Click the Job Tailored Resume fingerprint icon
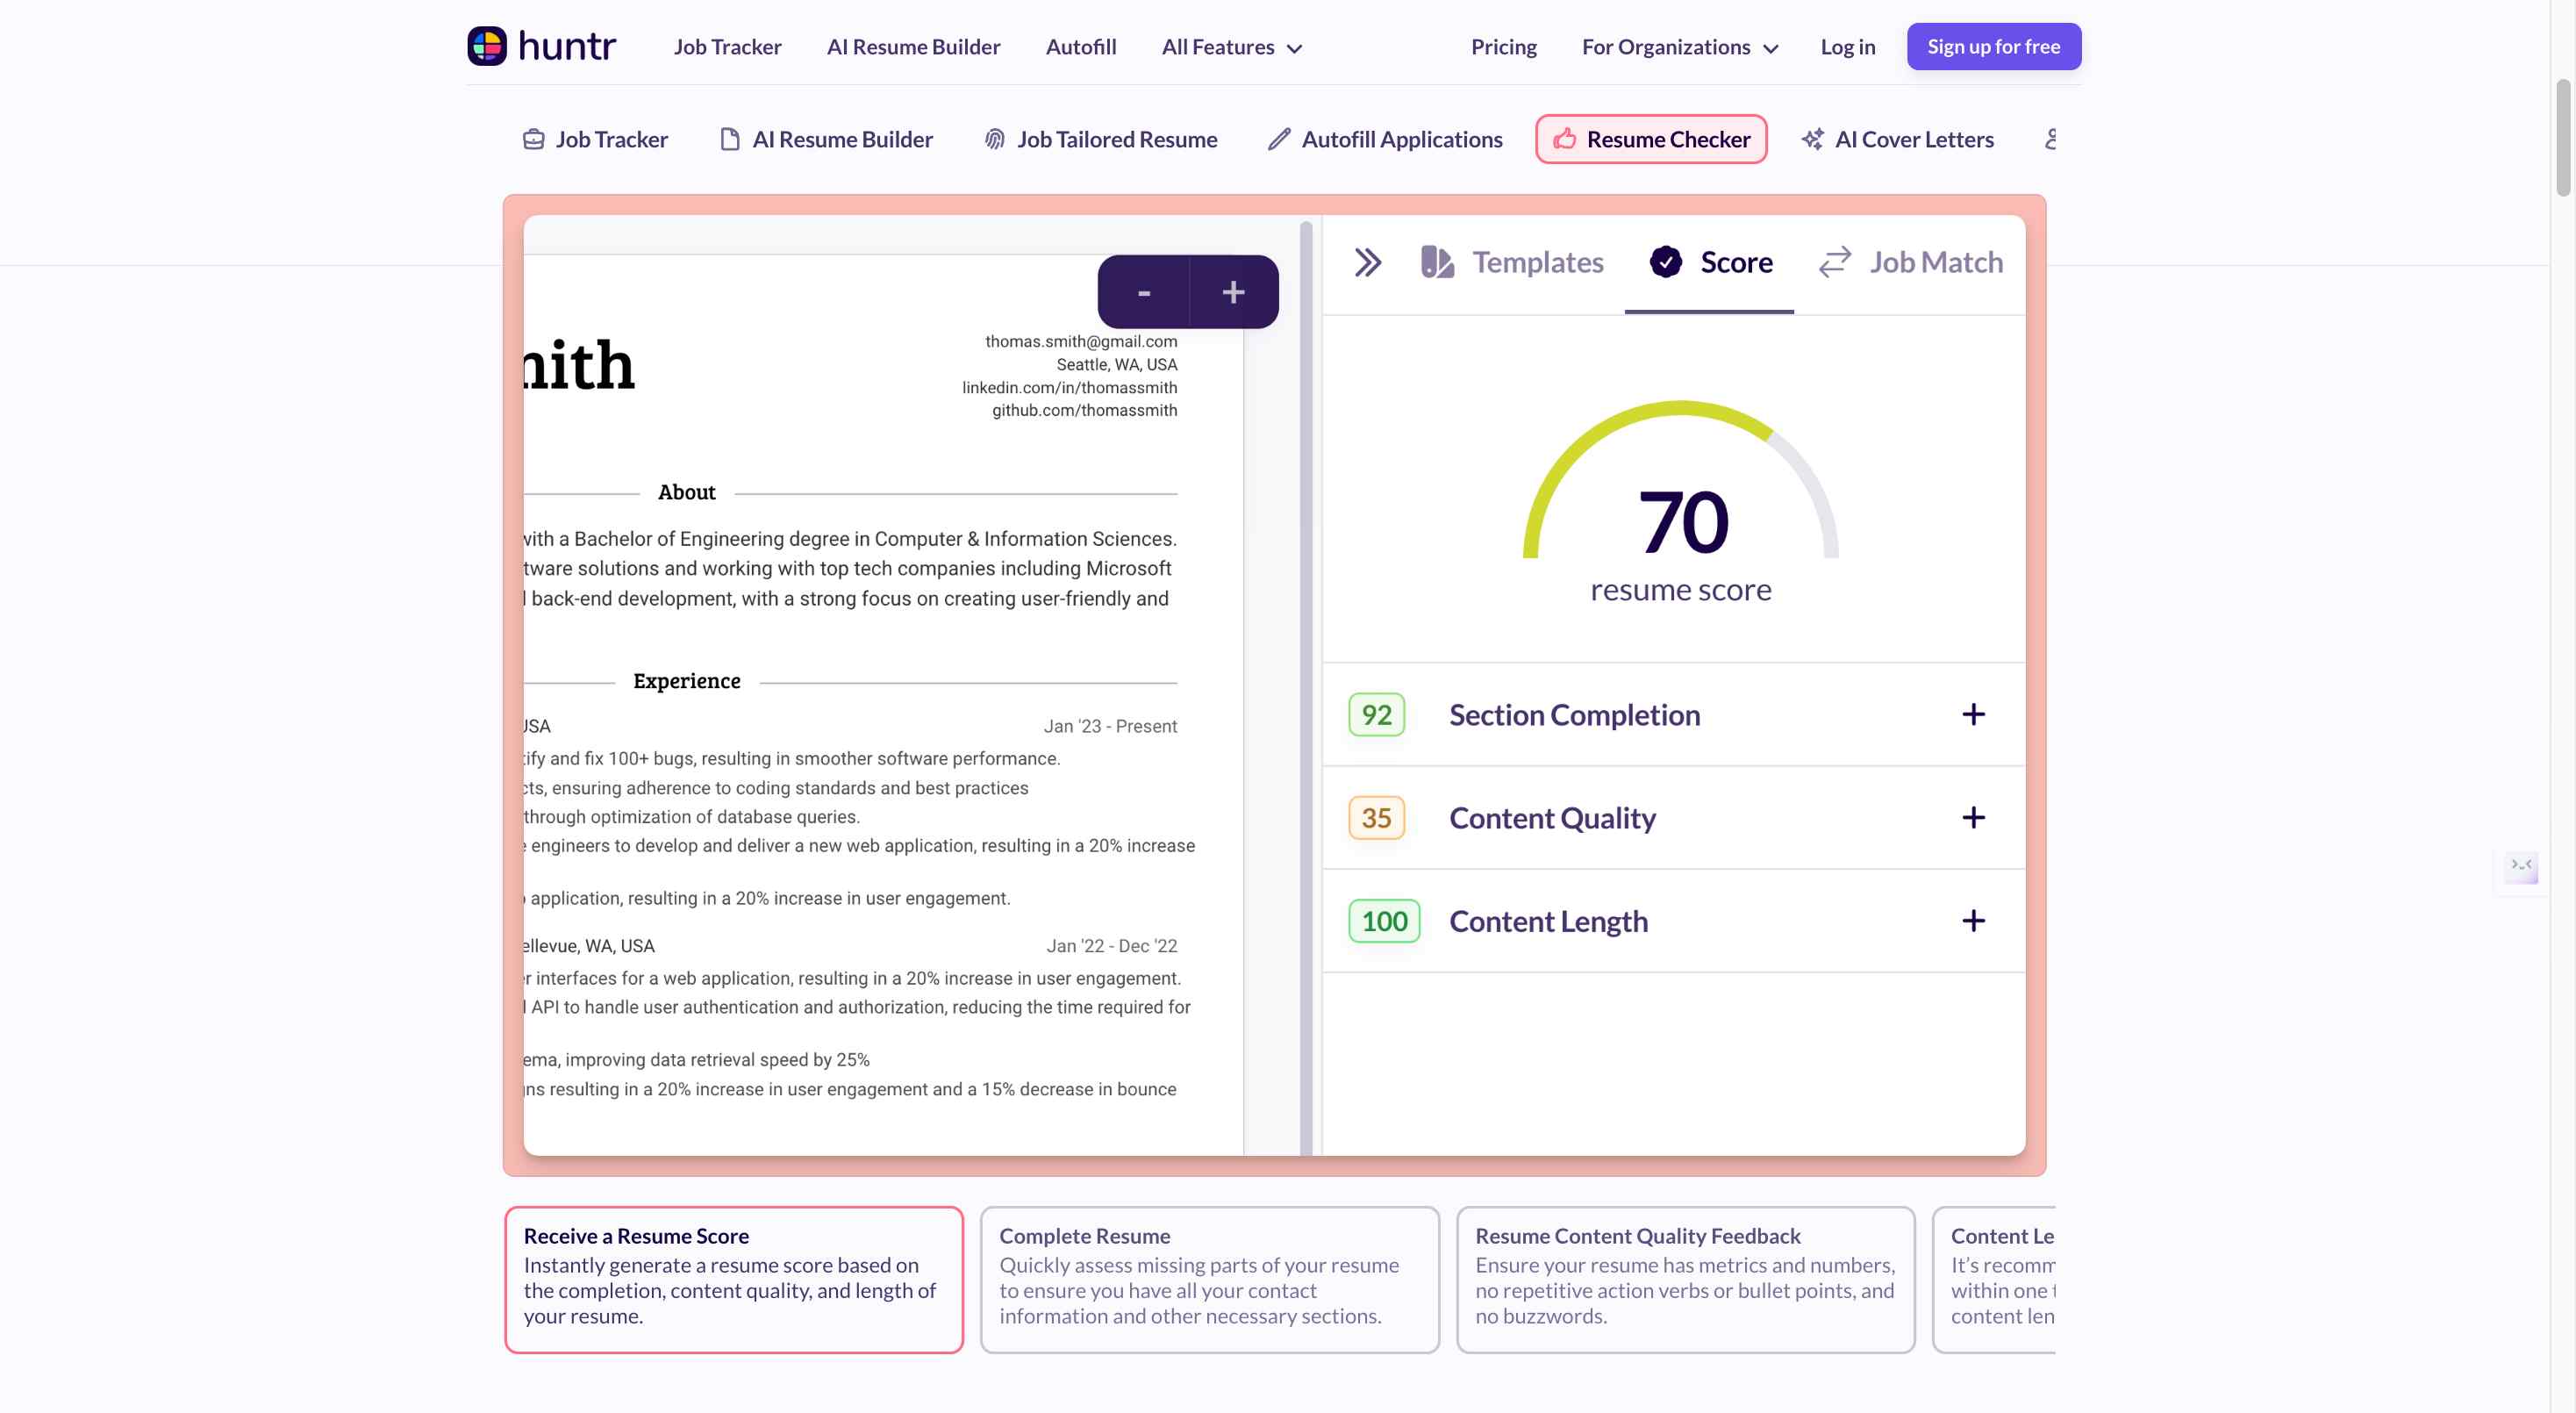Viewport: 2576px width, 1413px height. tap(994, 139)
